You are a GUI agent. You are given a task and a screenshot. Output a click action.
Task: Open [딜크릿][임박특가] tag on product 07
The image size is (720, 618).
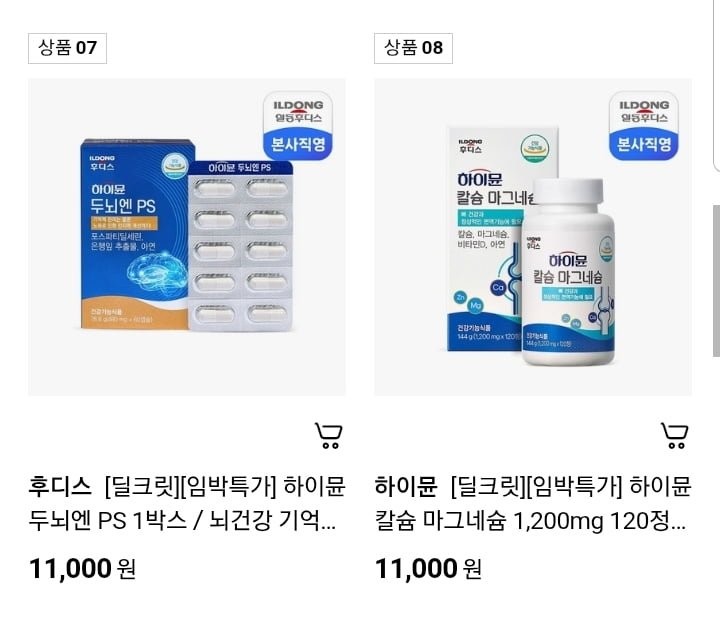(191, 487)
